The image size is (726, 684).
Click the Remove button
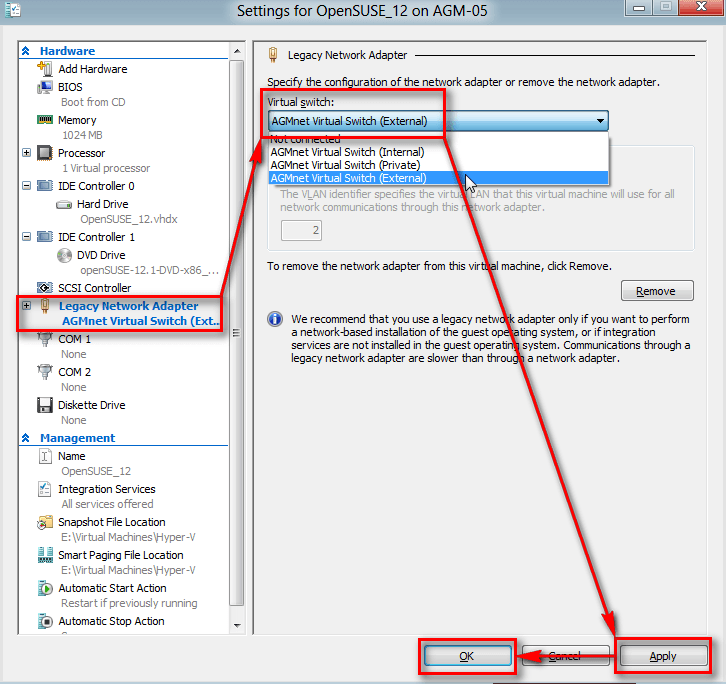[x=656, y=291]
